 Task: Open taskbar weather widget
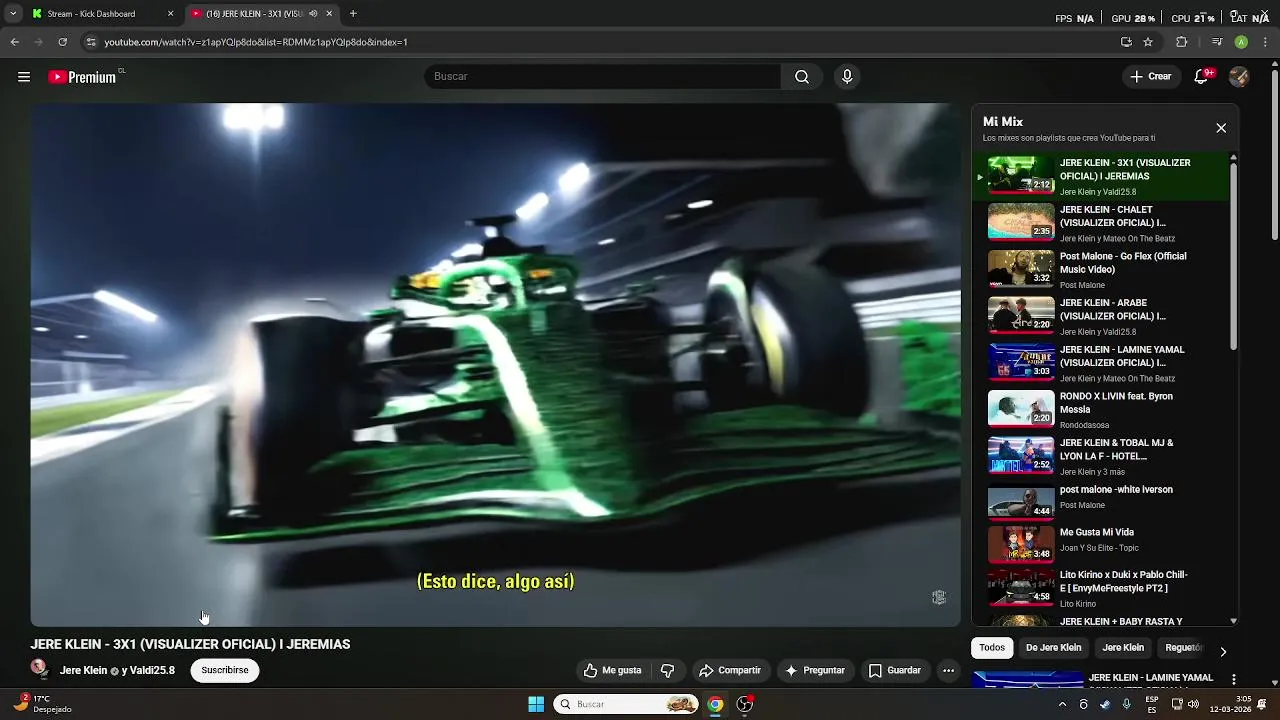tap(42, 704)
